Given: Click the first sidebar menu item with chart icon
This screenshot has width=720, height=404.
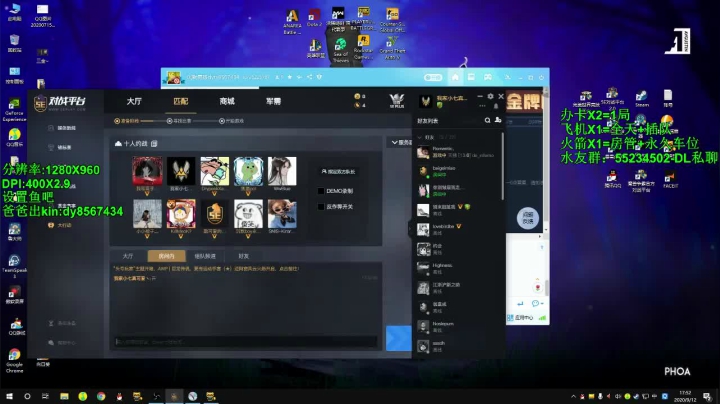Looking at the screenshot, I should tap(62, 128).
